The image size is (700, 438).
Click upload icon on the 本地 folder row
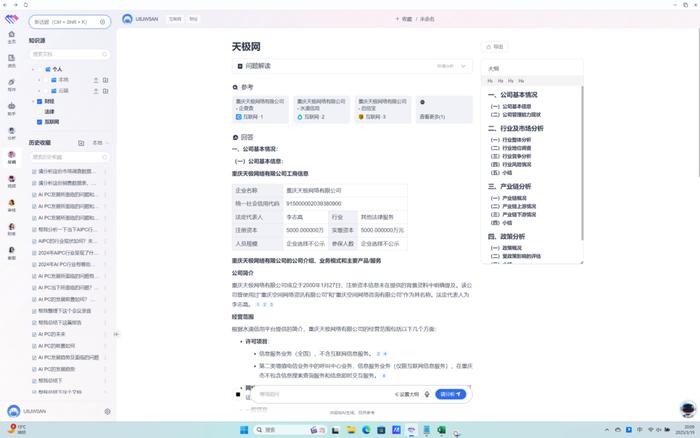pos(96,80)
